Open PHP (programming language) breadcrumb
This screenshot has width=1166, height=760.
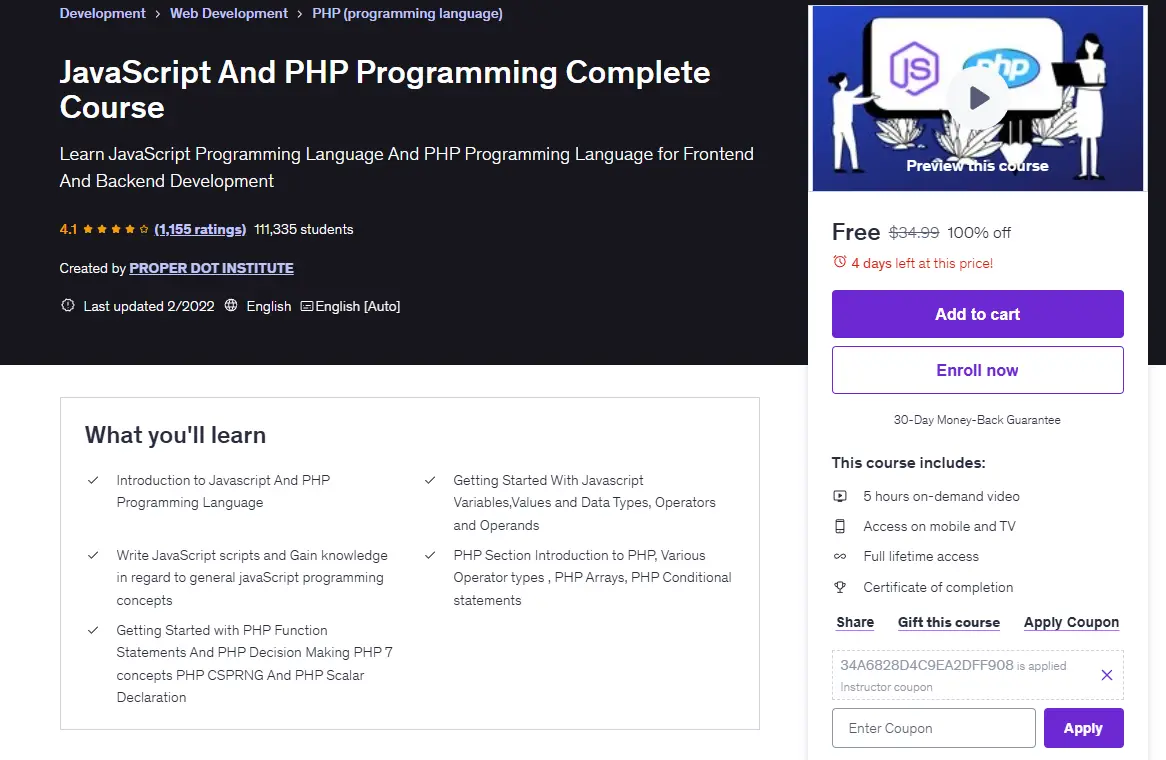[x=408, y=13]
